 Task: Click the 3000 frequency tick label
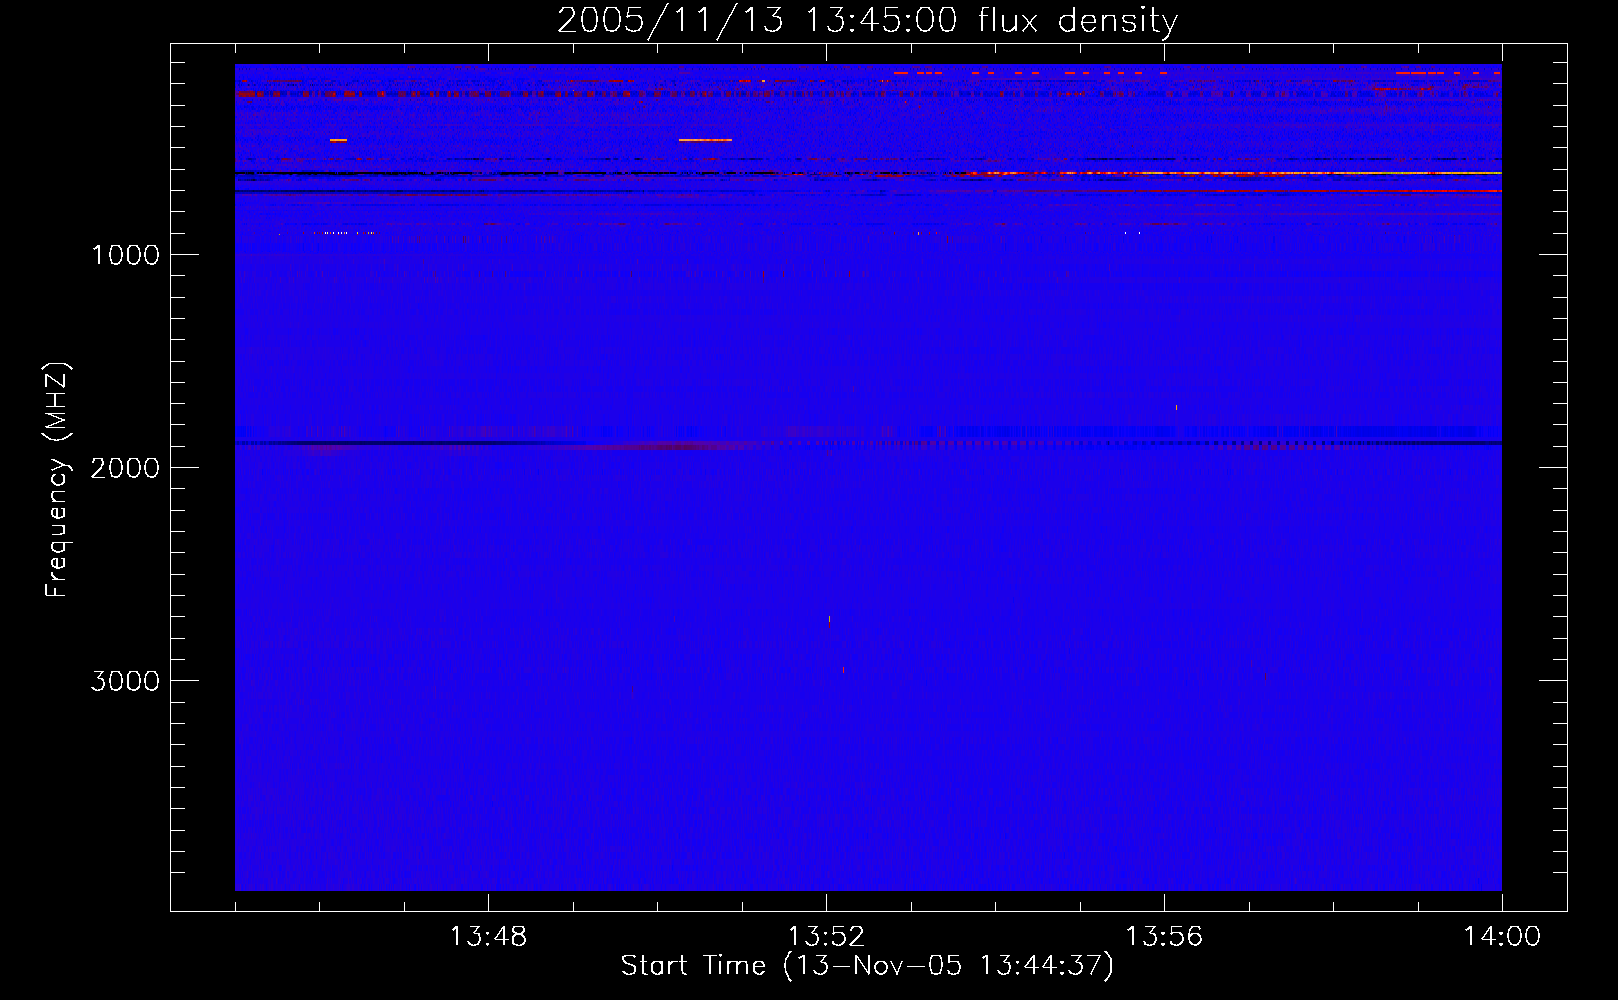[x=125, y=681]
